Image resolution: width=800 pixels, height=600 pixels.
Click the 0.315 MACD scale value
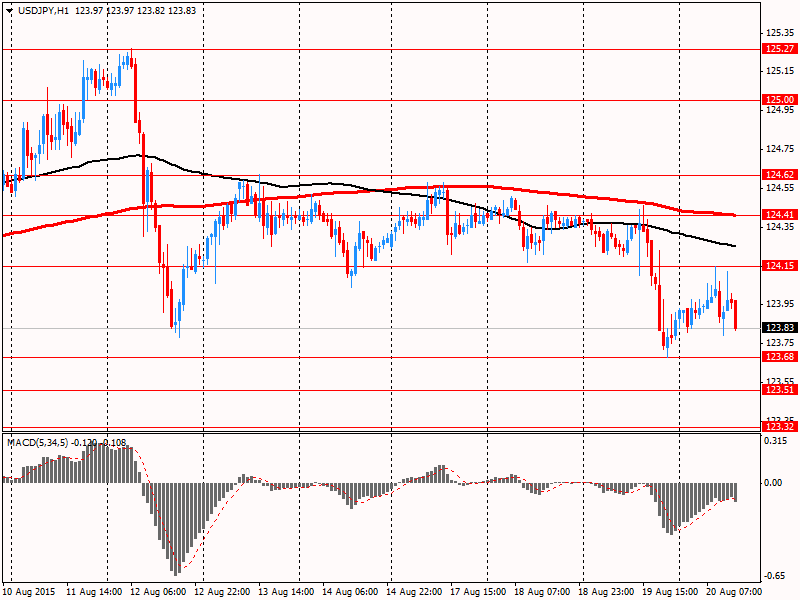(776, 441)
